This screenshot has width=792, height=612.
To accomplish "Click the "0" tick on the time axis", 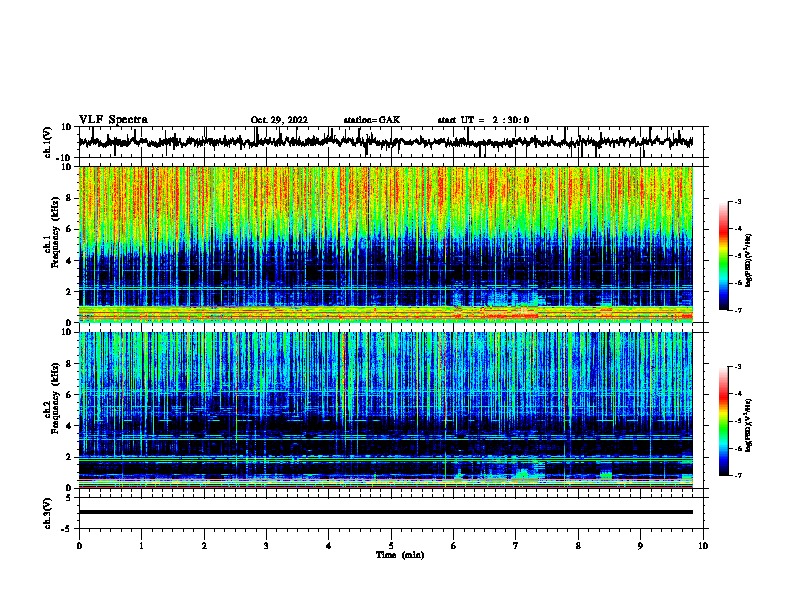I will click(x=79, y=546).
